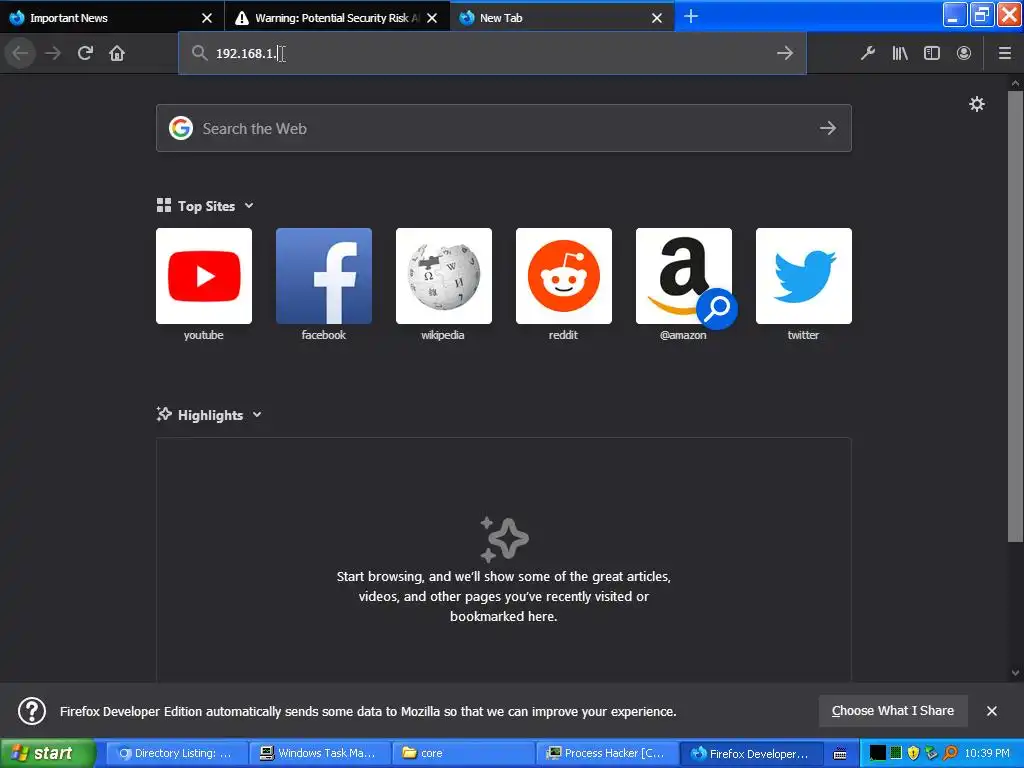
Task: Select the New Tab tab
Action: pos(562,18)
